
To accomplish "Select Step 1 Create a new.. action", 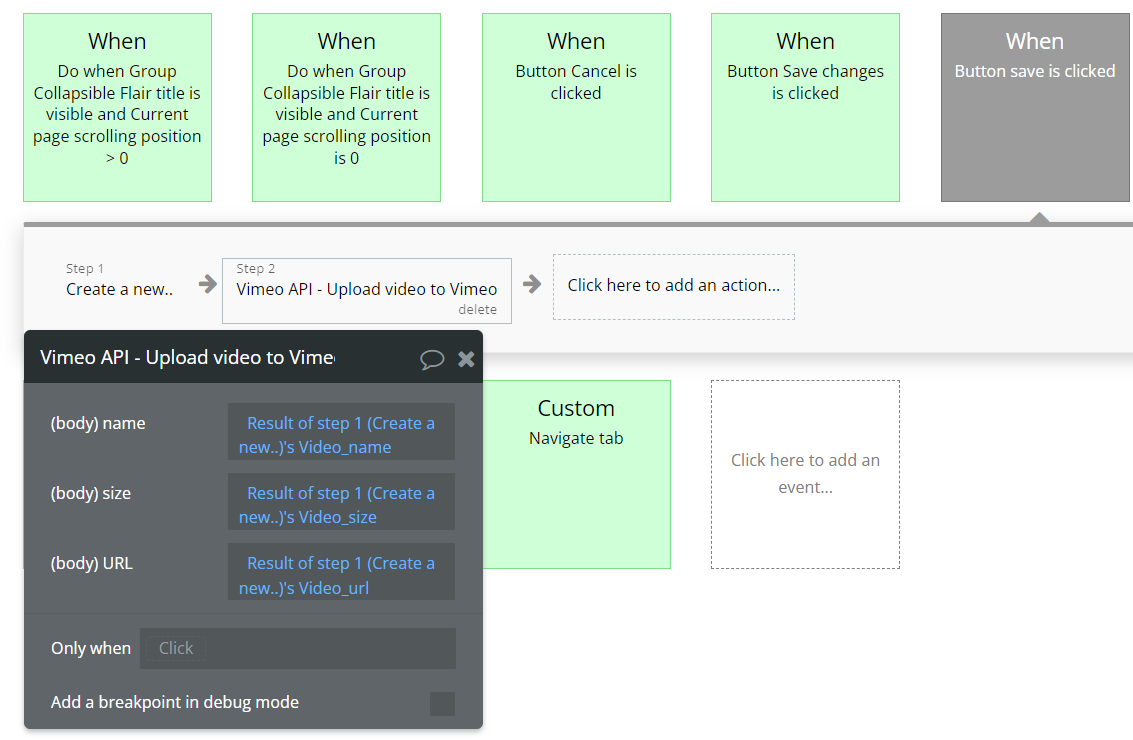I will 119,280.
